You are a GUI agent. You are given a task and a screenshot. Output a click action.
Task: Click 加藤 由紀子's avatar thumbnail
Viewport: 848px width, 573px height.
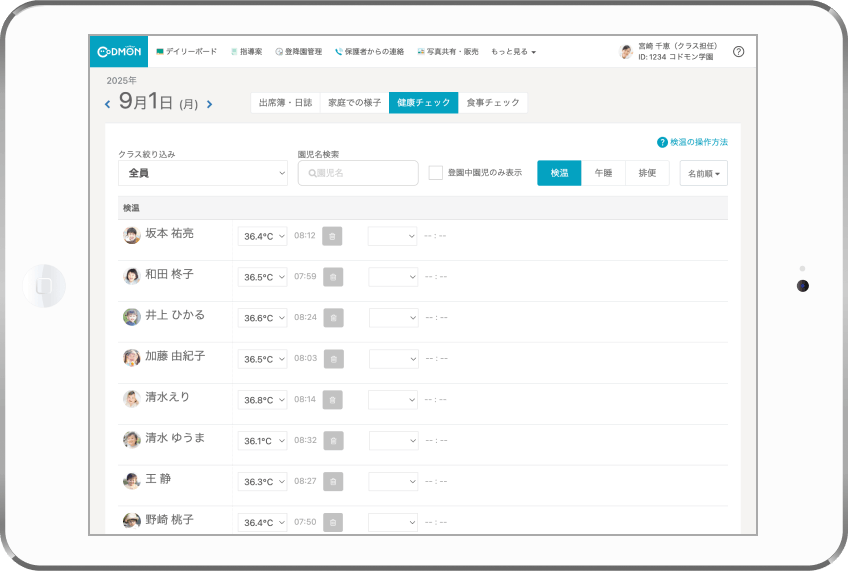click(131, 358)
